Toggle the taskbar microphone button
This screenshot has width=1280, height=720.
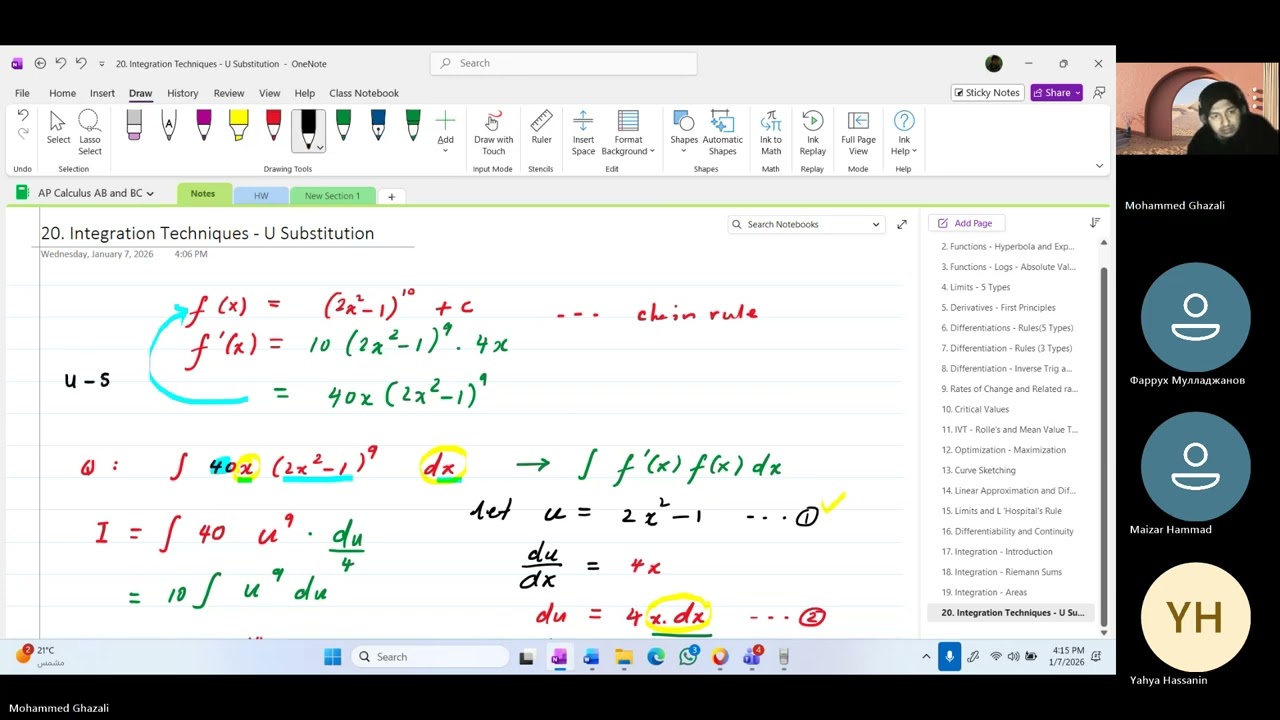949,657
